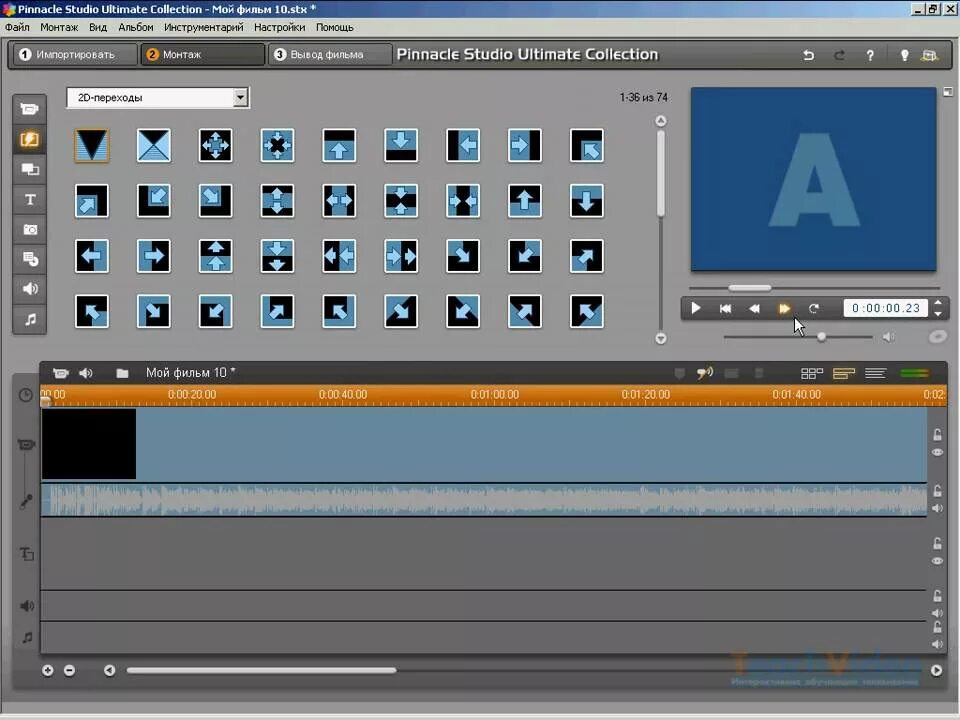Click the audio scrubbing speaker icon

pos(705,373)
